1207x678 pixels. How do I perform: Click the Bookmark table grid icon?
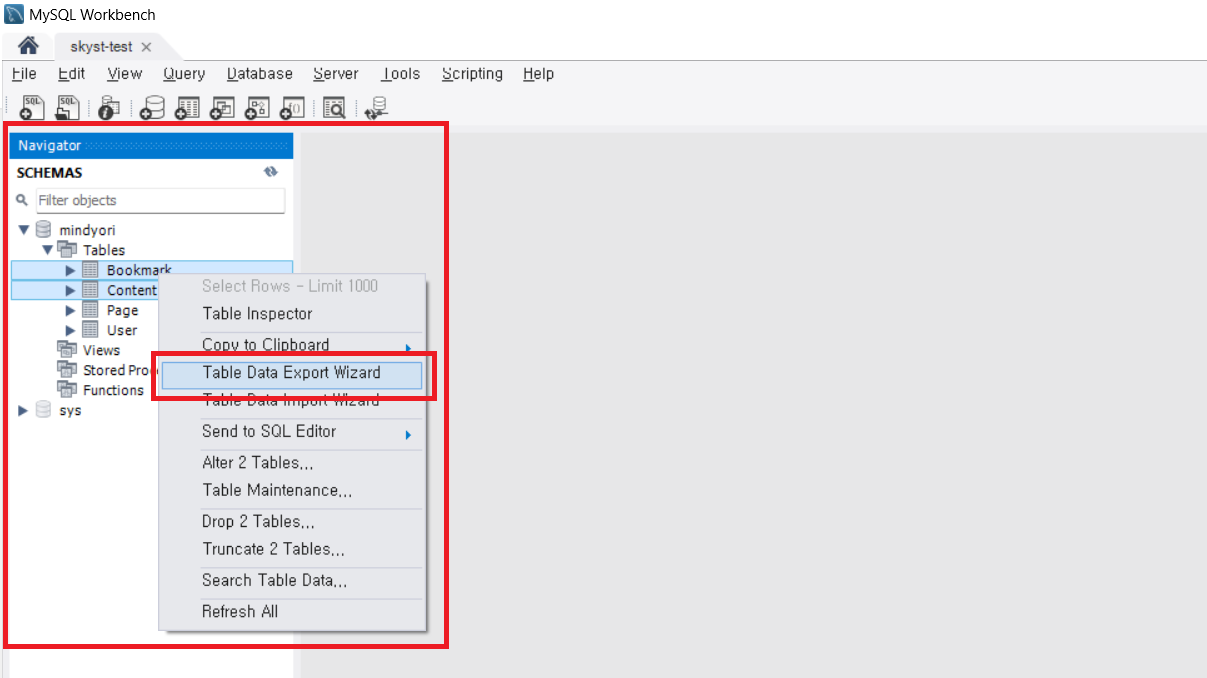point(90,270)
